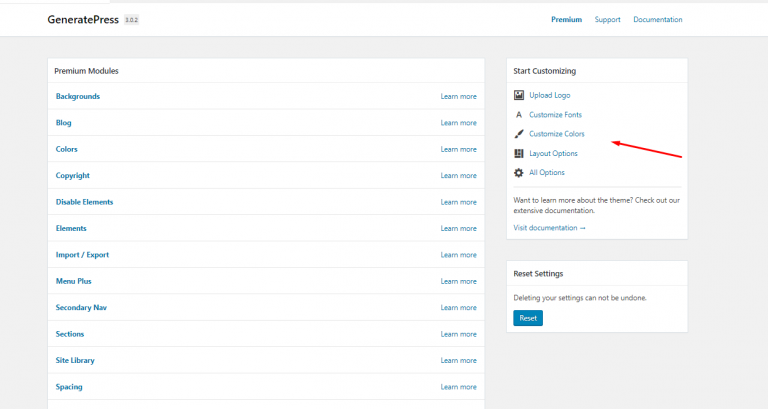Click the Upload Logo link
The width and height of the screenshot is (768, 409).
(x=550, y=96)
